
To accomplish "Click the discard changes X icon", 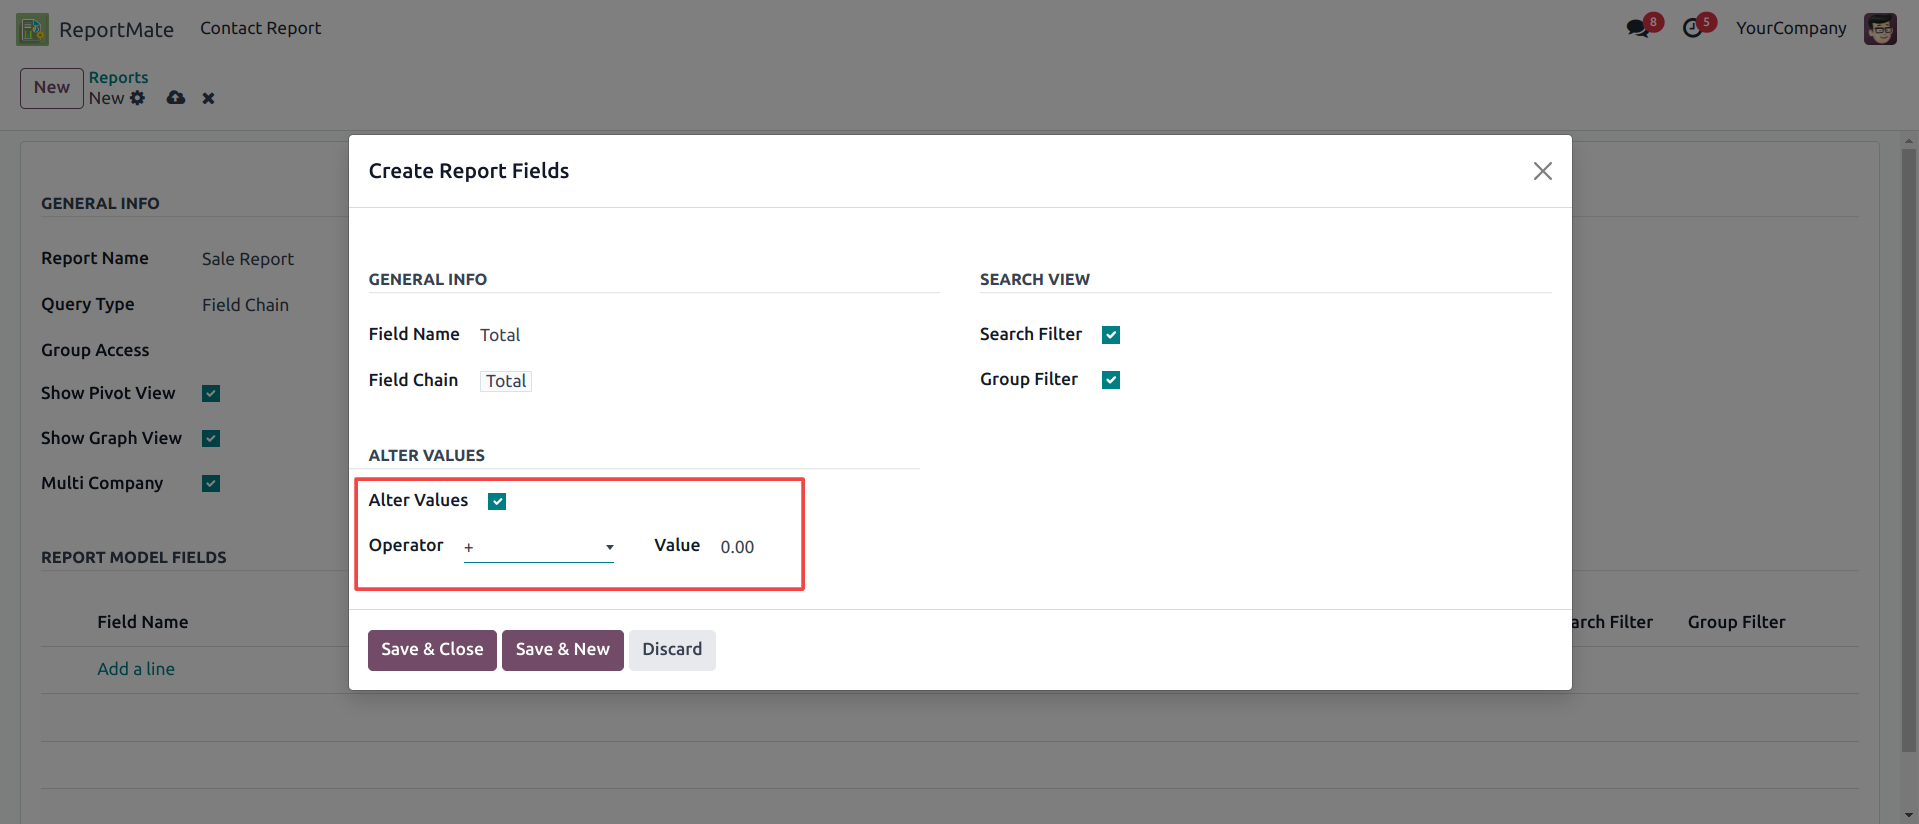I will 208,98.
